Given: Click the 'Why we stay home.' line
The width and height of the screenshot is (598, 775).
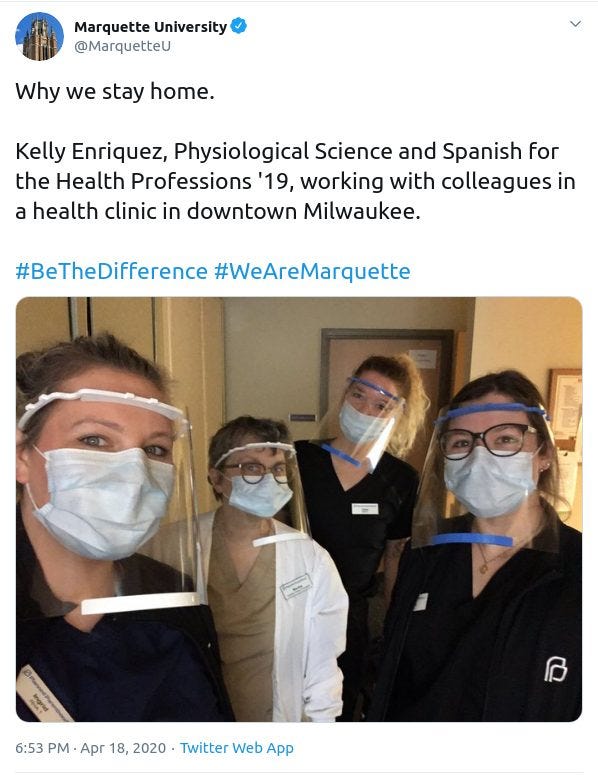Looking at the screenshot, I should (x=115, y=91).
